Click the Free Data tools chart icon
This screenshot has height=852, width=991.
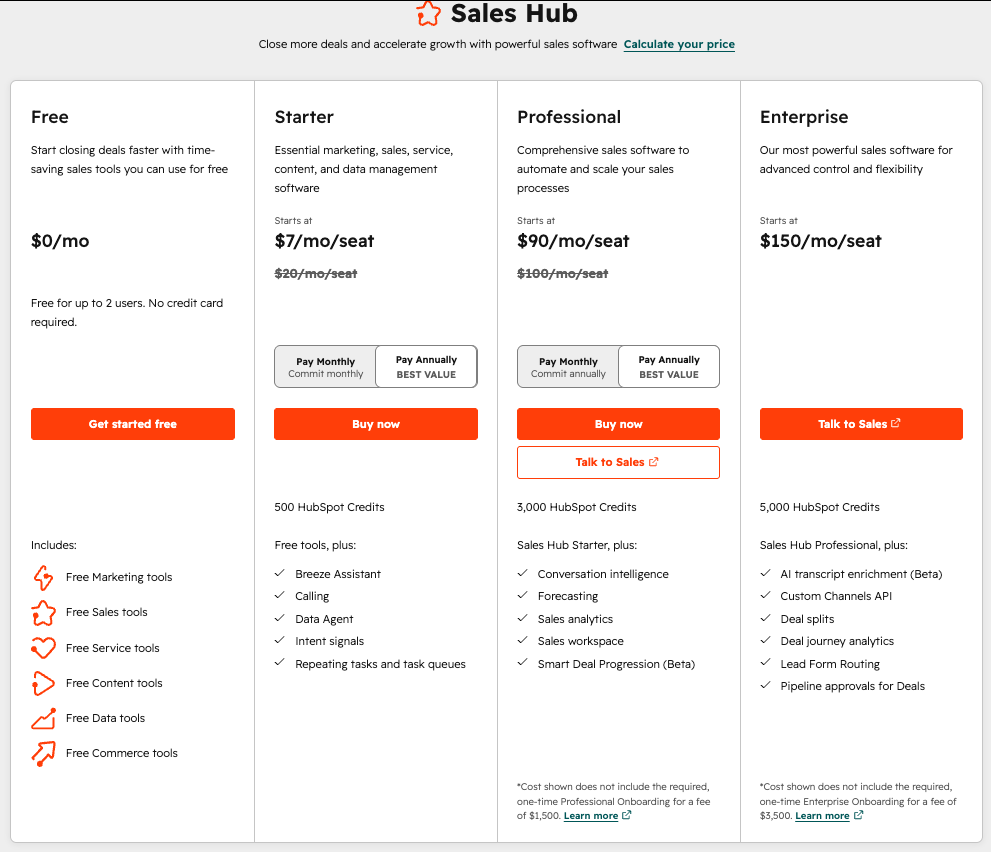tap(44, 719)
